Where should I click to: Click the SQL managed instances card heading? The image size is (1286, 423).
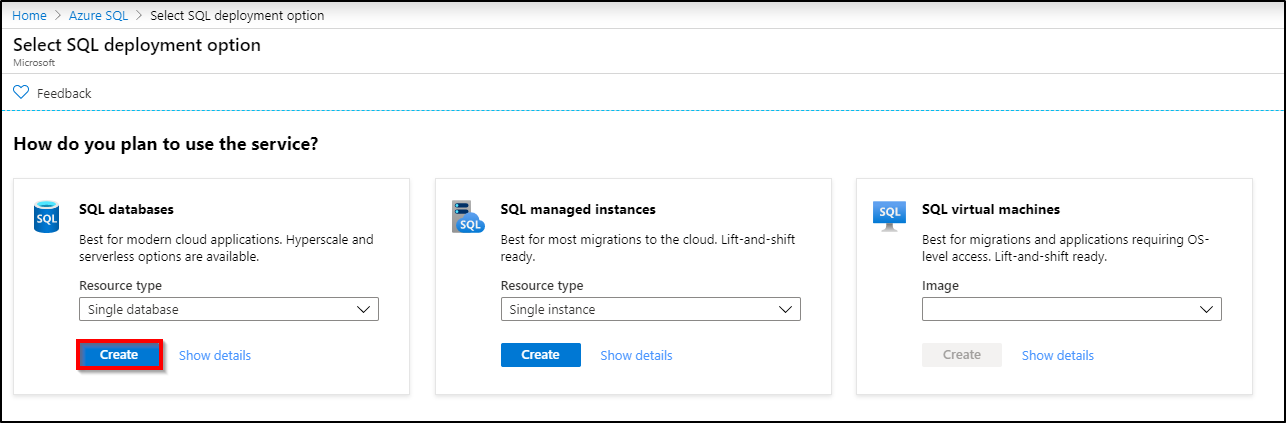[x=578, y=210]
